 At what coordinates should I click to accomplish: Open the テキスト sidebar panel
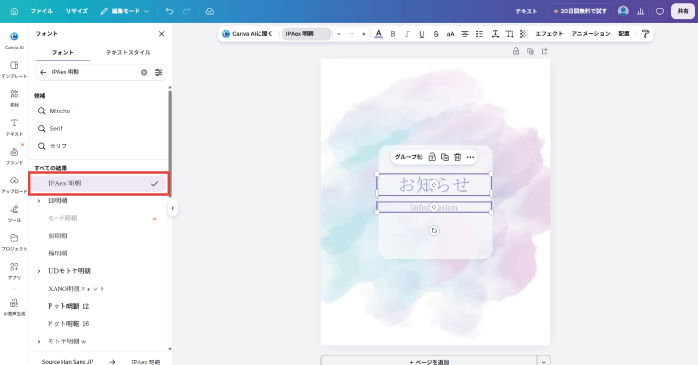[14, 127]
